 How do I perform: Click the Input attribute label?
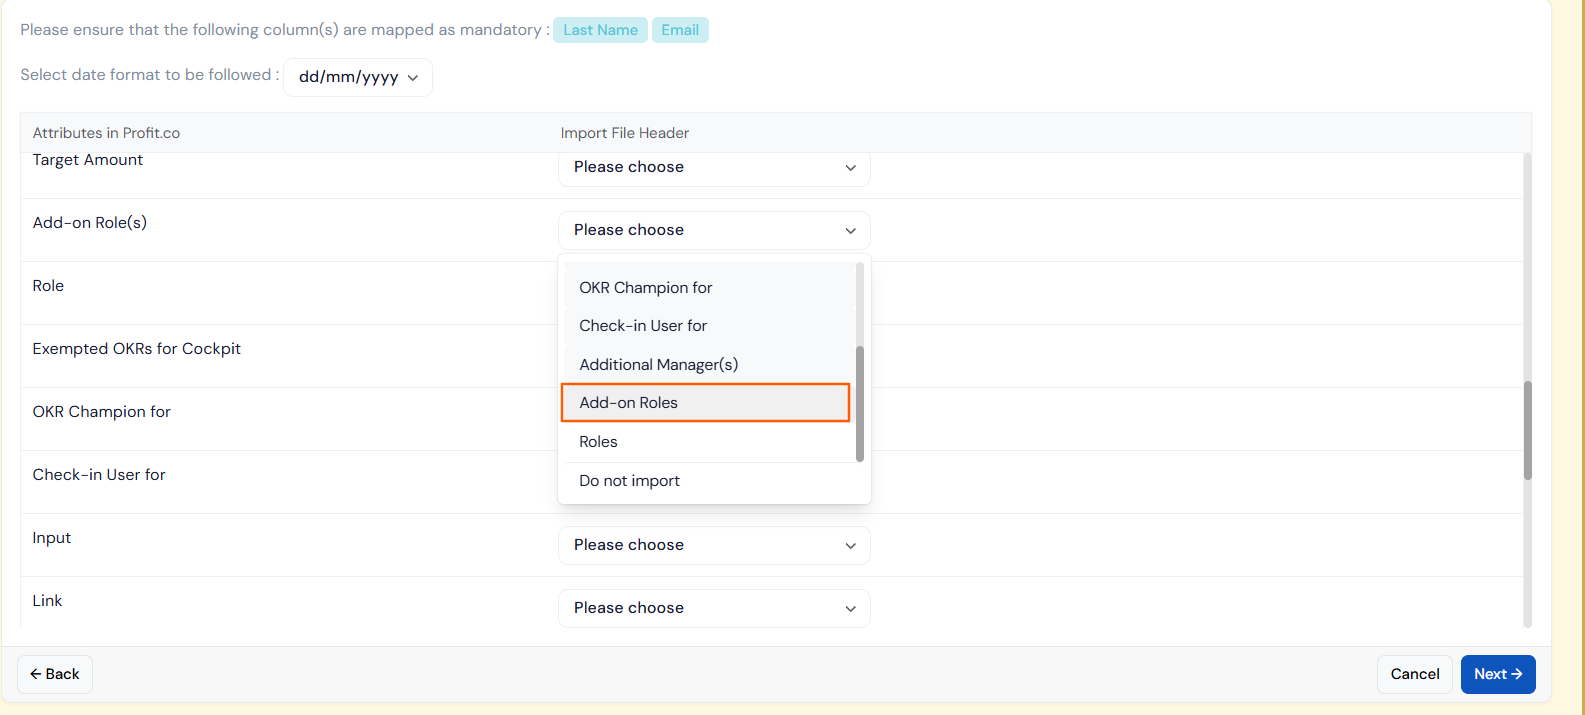(52, 538)
